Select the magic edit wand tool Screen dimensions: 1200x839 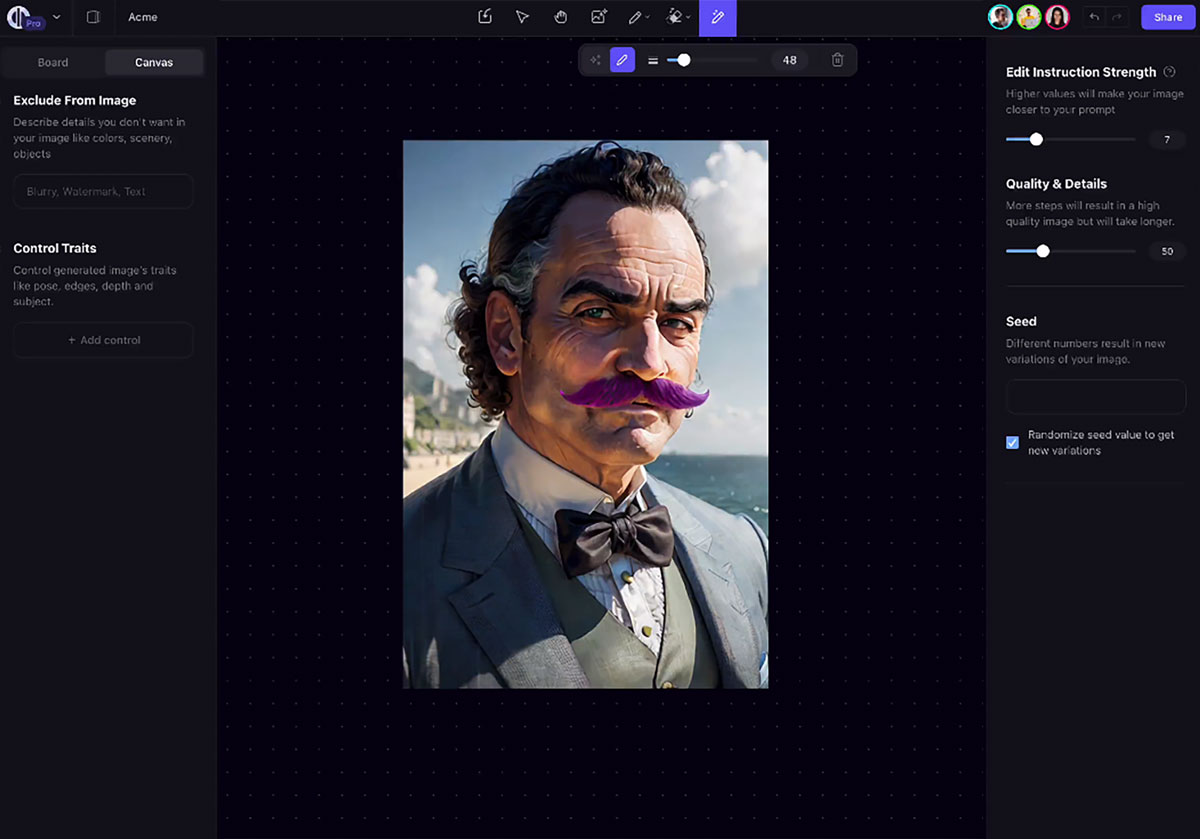point(717,17)
